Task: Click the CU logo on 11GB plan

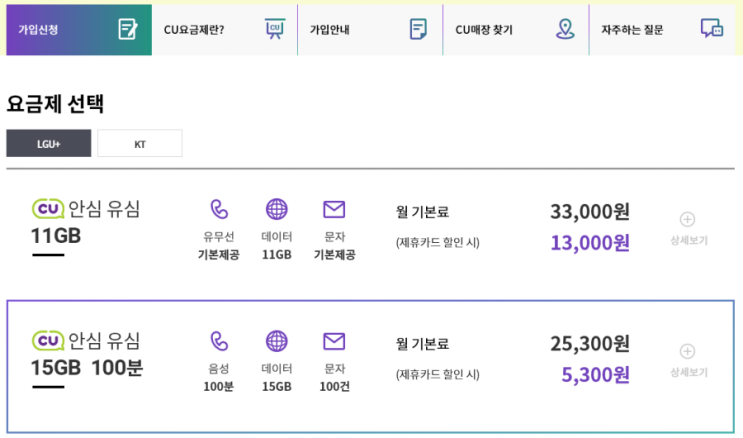Action: pos(48,209)
